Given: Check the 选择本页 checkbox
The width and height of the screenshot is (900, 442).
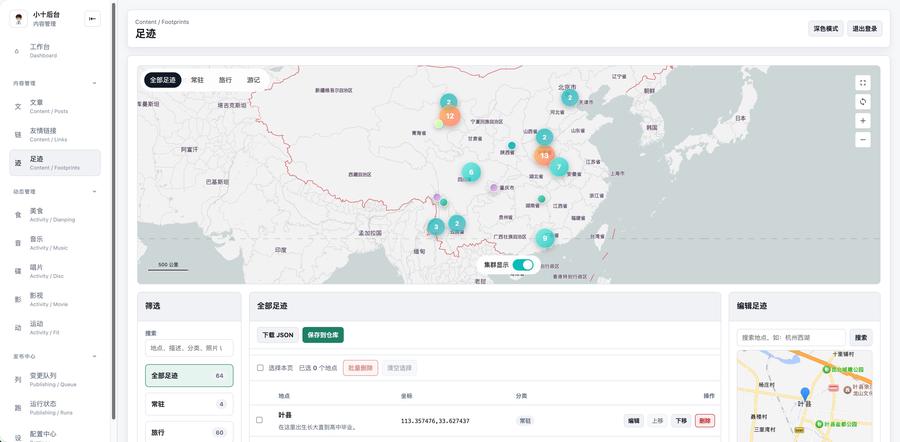Looking at the screenshot, I should pos(260,367).
